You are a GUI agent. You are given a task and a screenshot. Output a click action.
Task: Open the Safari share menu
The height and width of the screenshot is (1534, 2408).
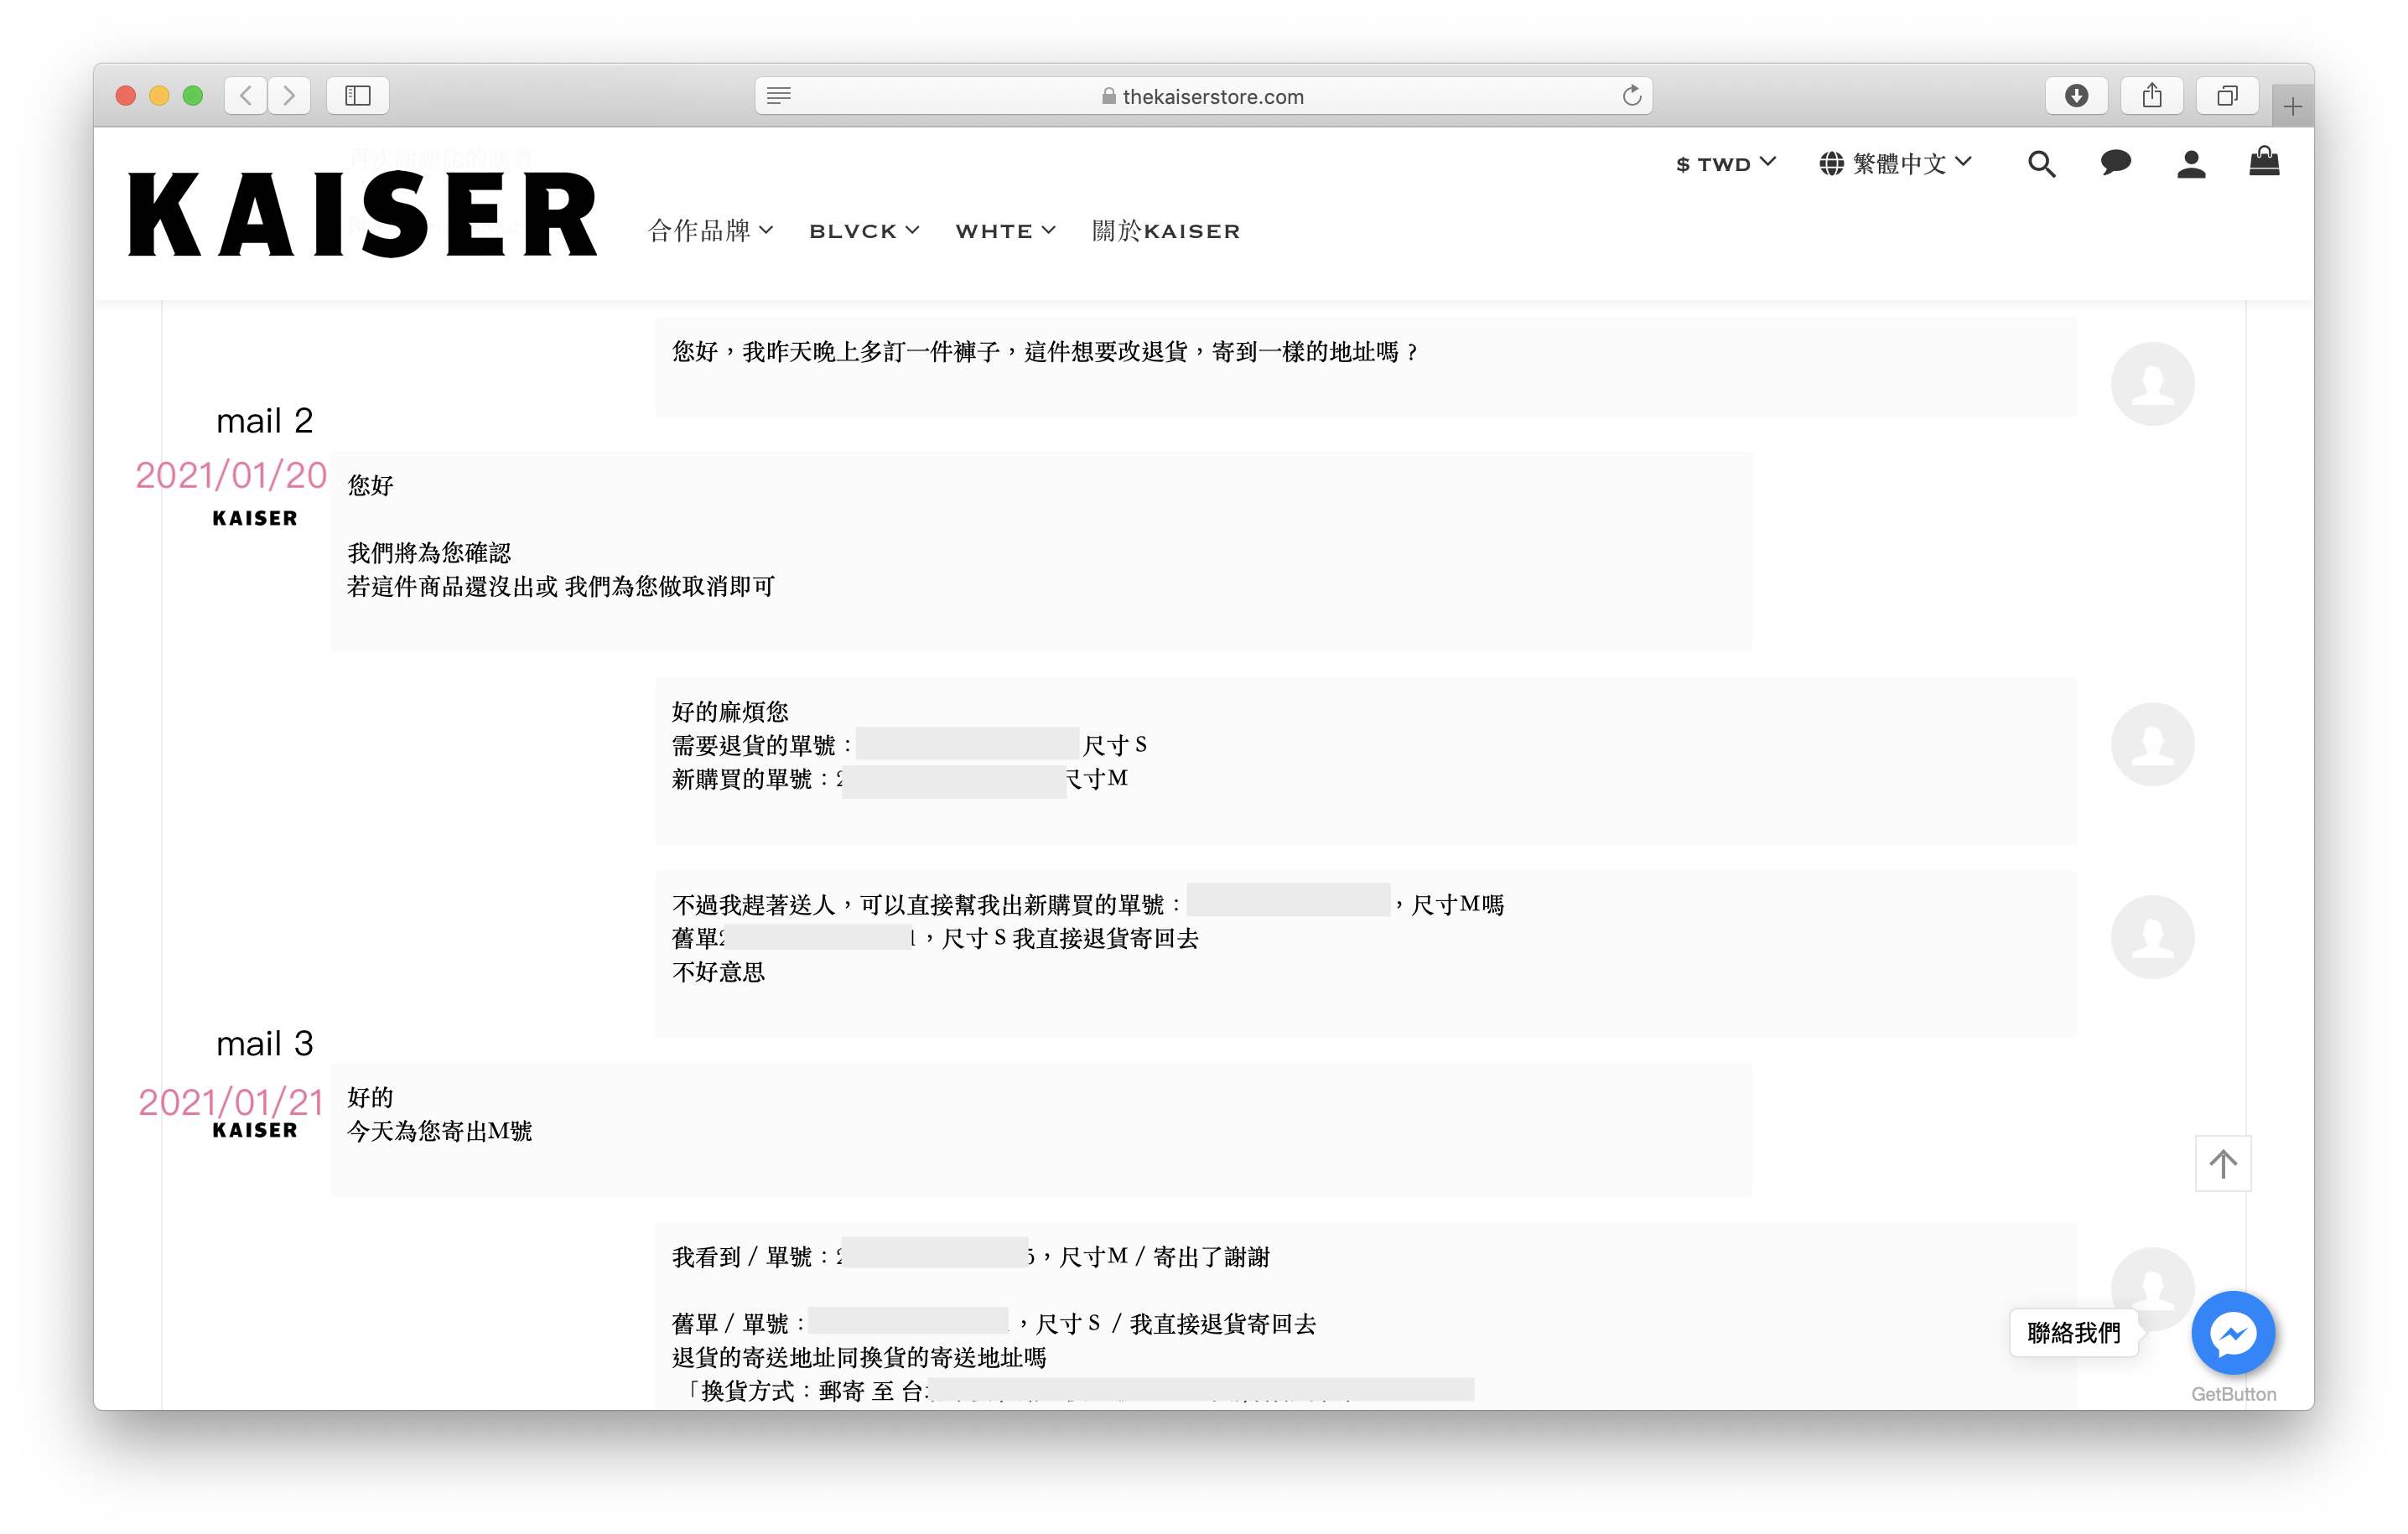(x=2152, y=96)
